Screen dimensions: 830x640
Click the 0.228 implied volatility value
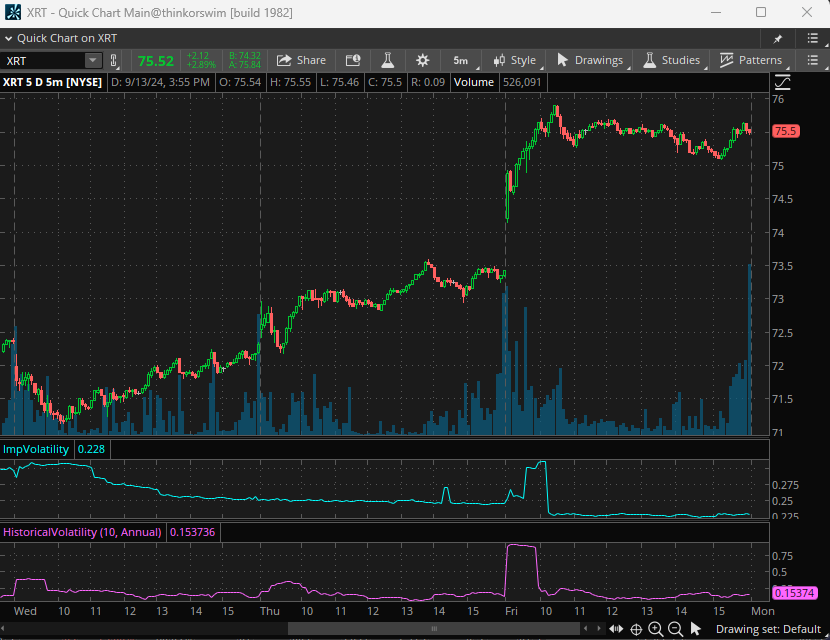[92, 449]
